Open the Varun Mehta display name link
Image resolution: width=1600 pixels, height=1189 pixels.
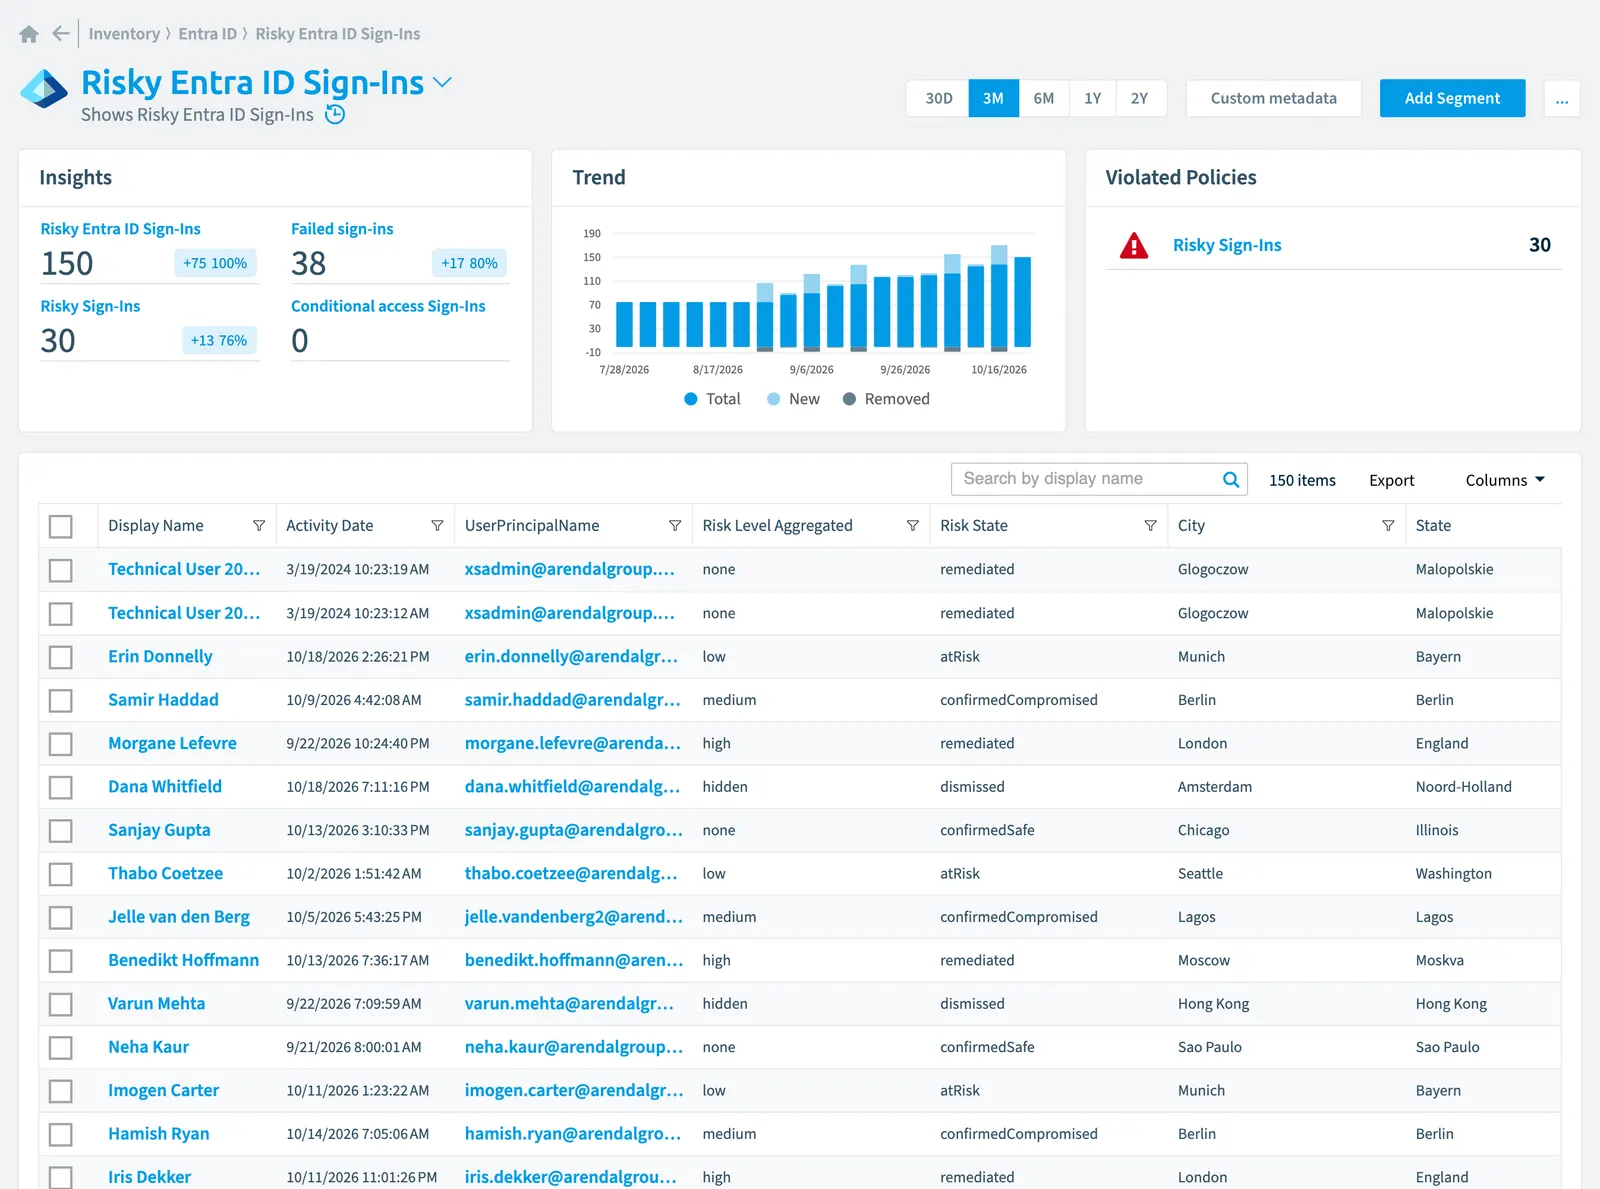click(x=156, y=1004)
